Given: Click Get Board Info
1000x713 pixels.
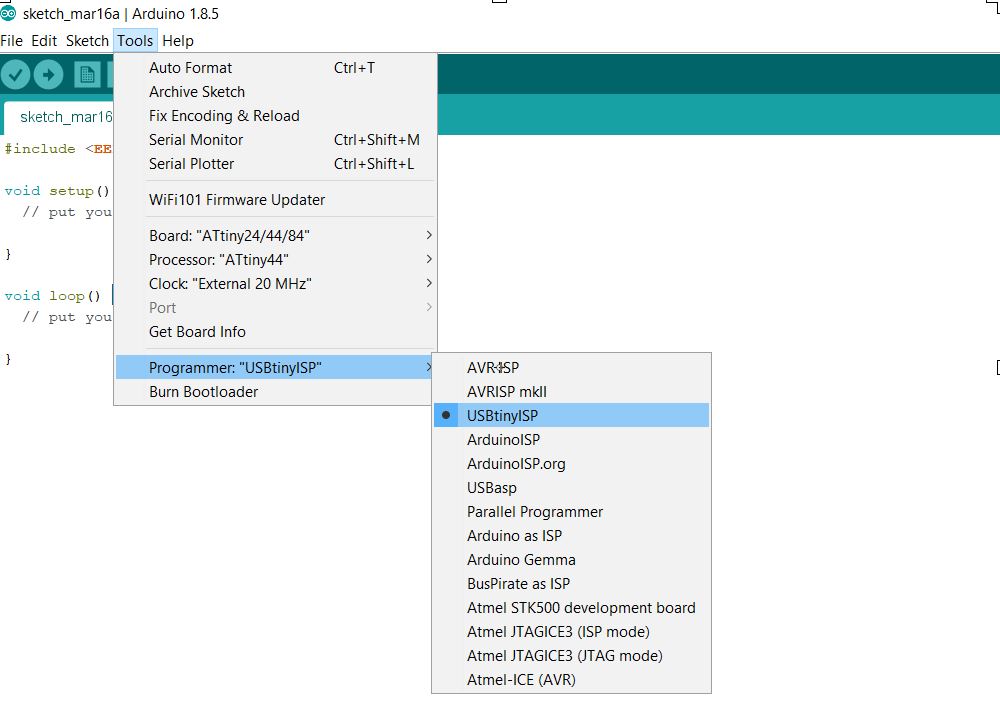Looking at the screenshot, I should [x=276, y=332].
